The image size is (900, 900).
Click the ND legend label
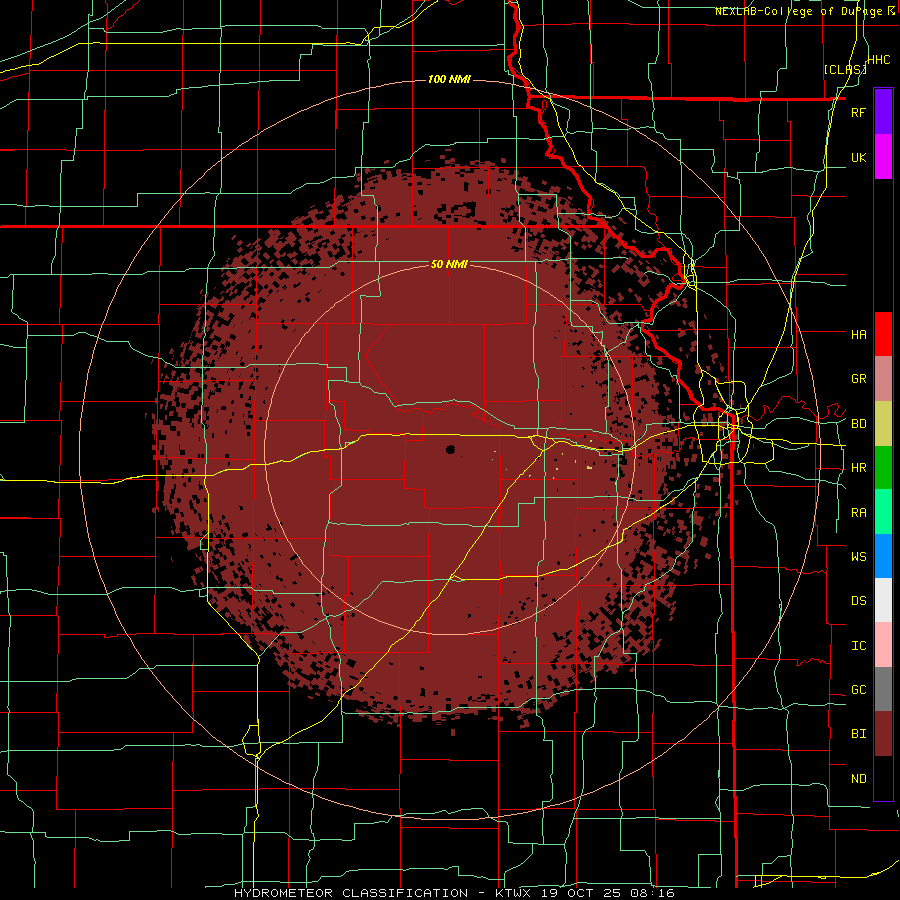coord(858,779)
